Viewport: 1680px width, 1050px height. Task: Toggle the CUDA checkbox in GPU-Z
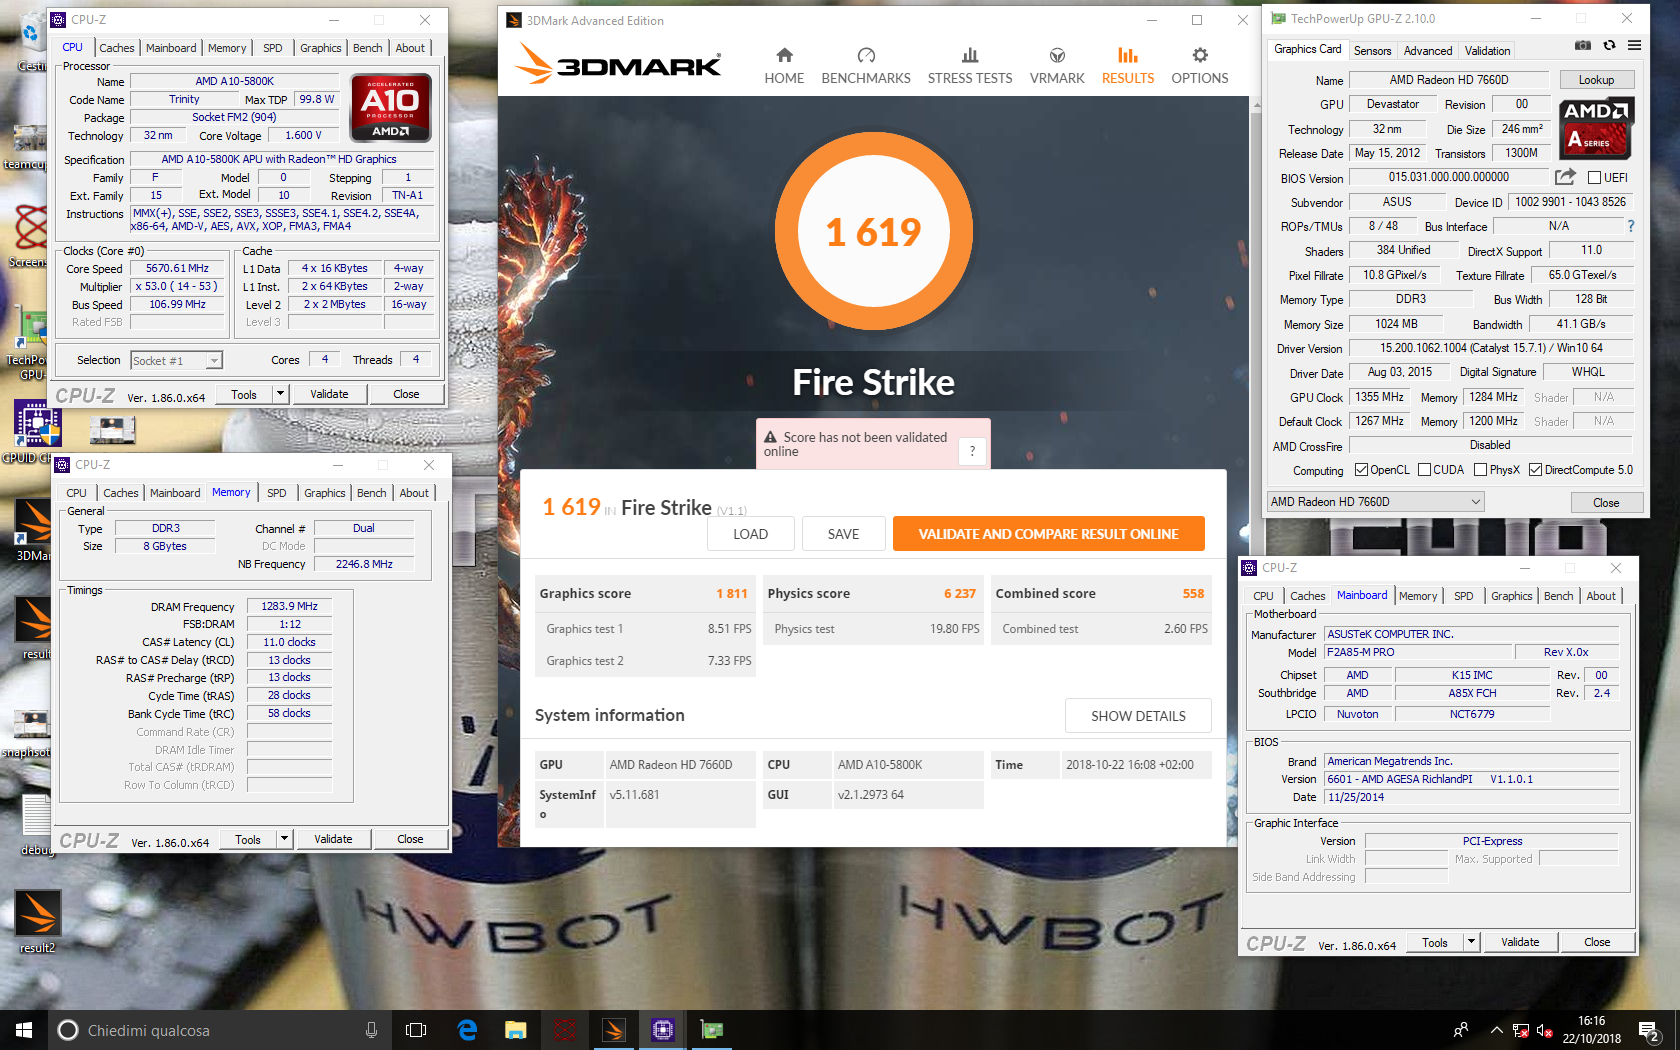1424,470
